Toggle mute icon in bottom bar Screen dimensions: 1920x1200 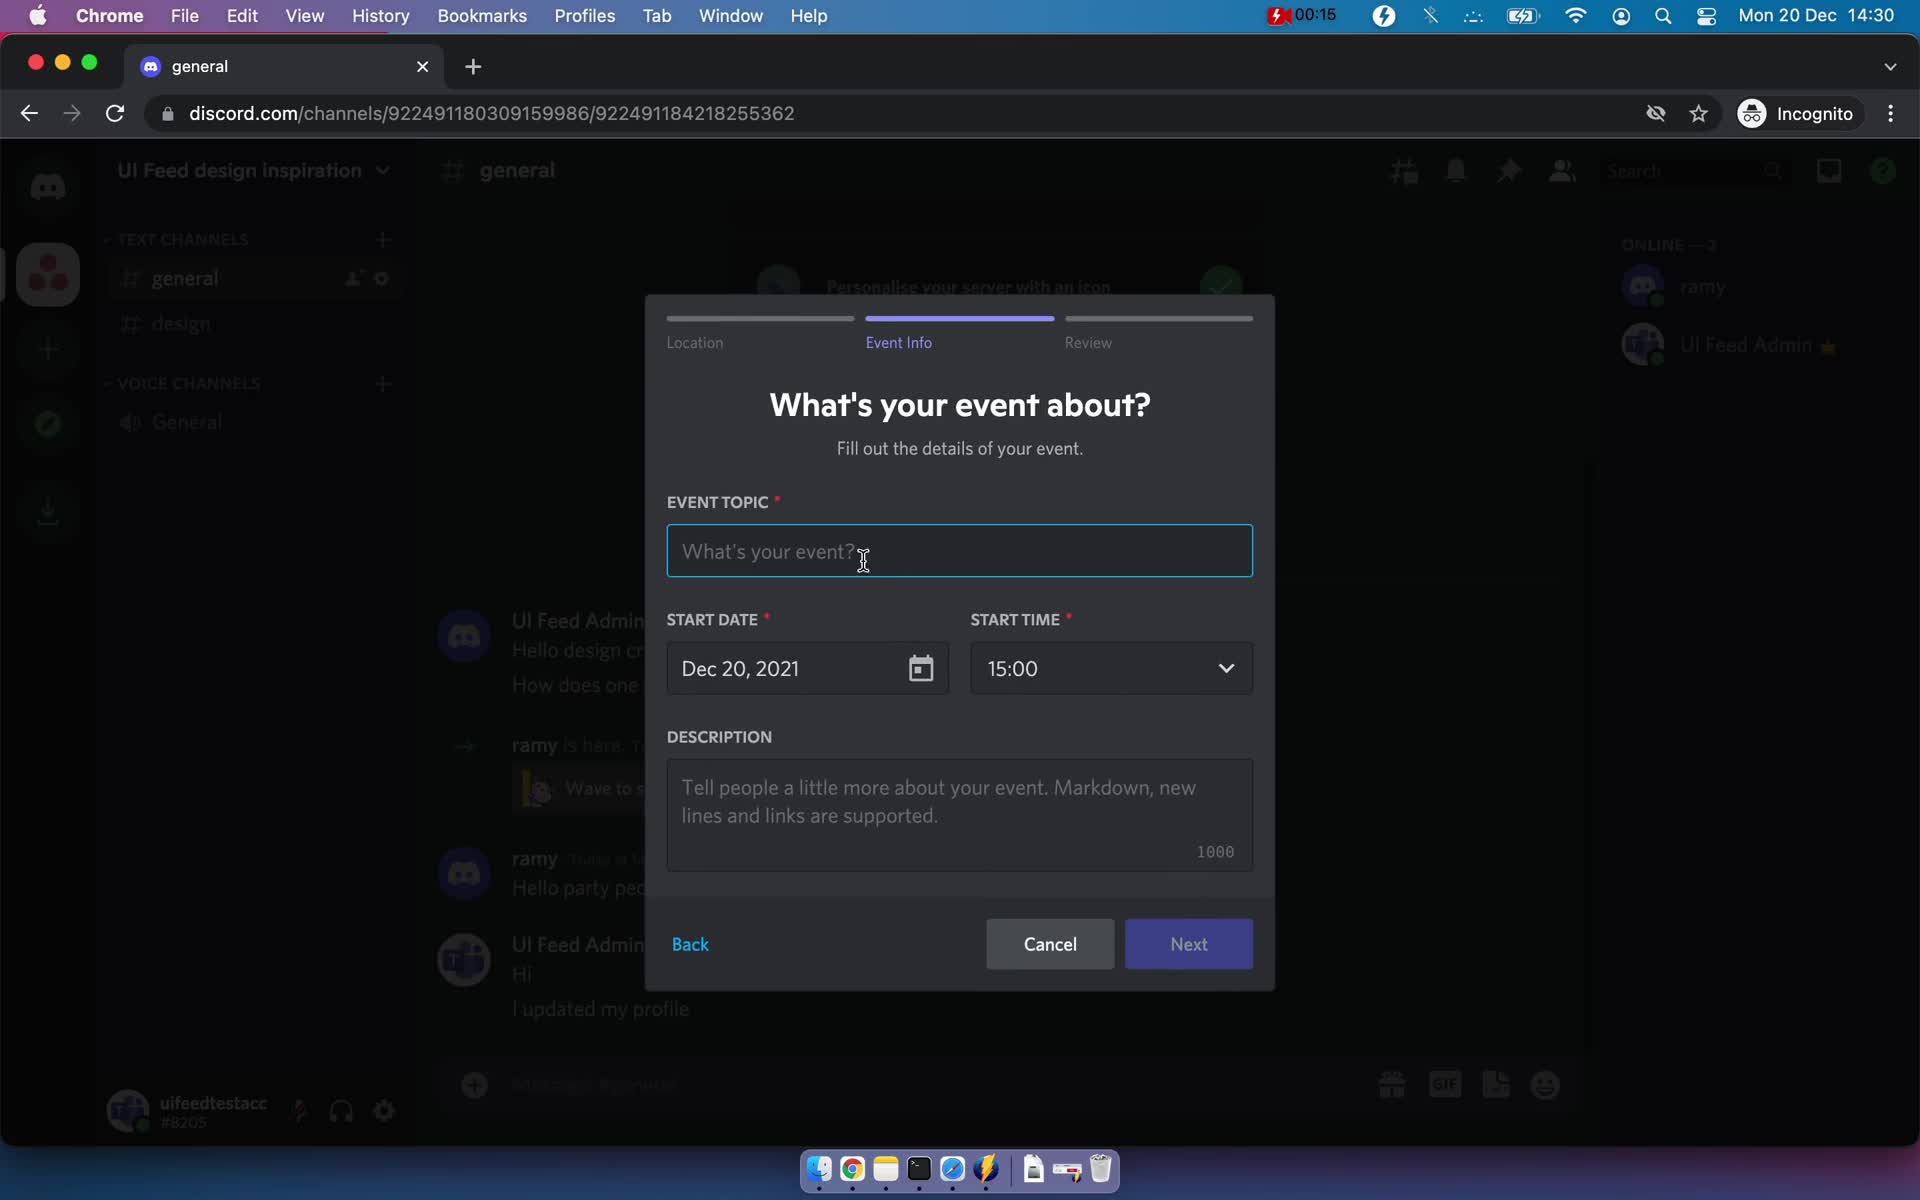[x=299, y=1112]
